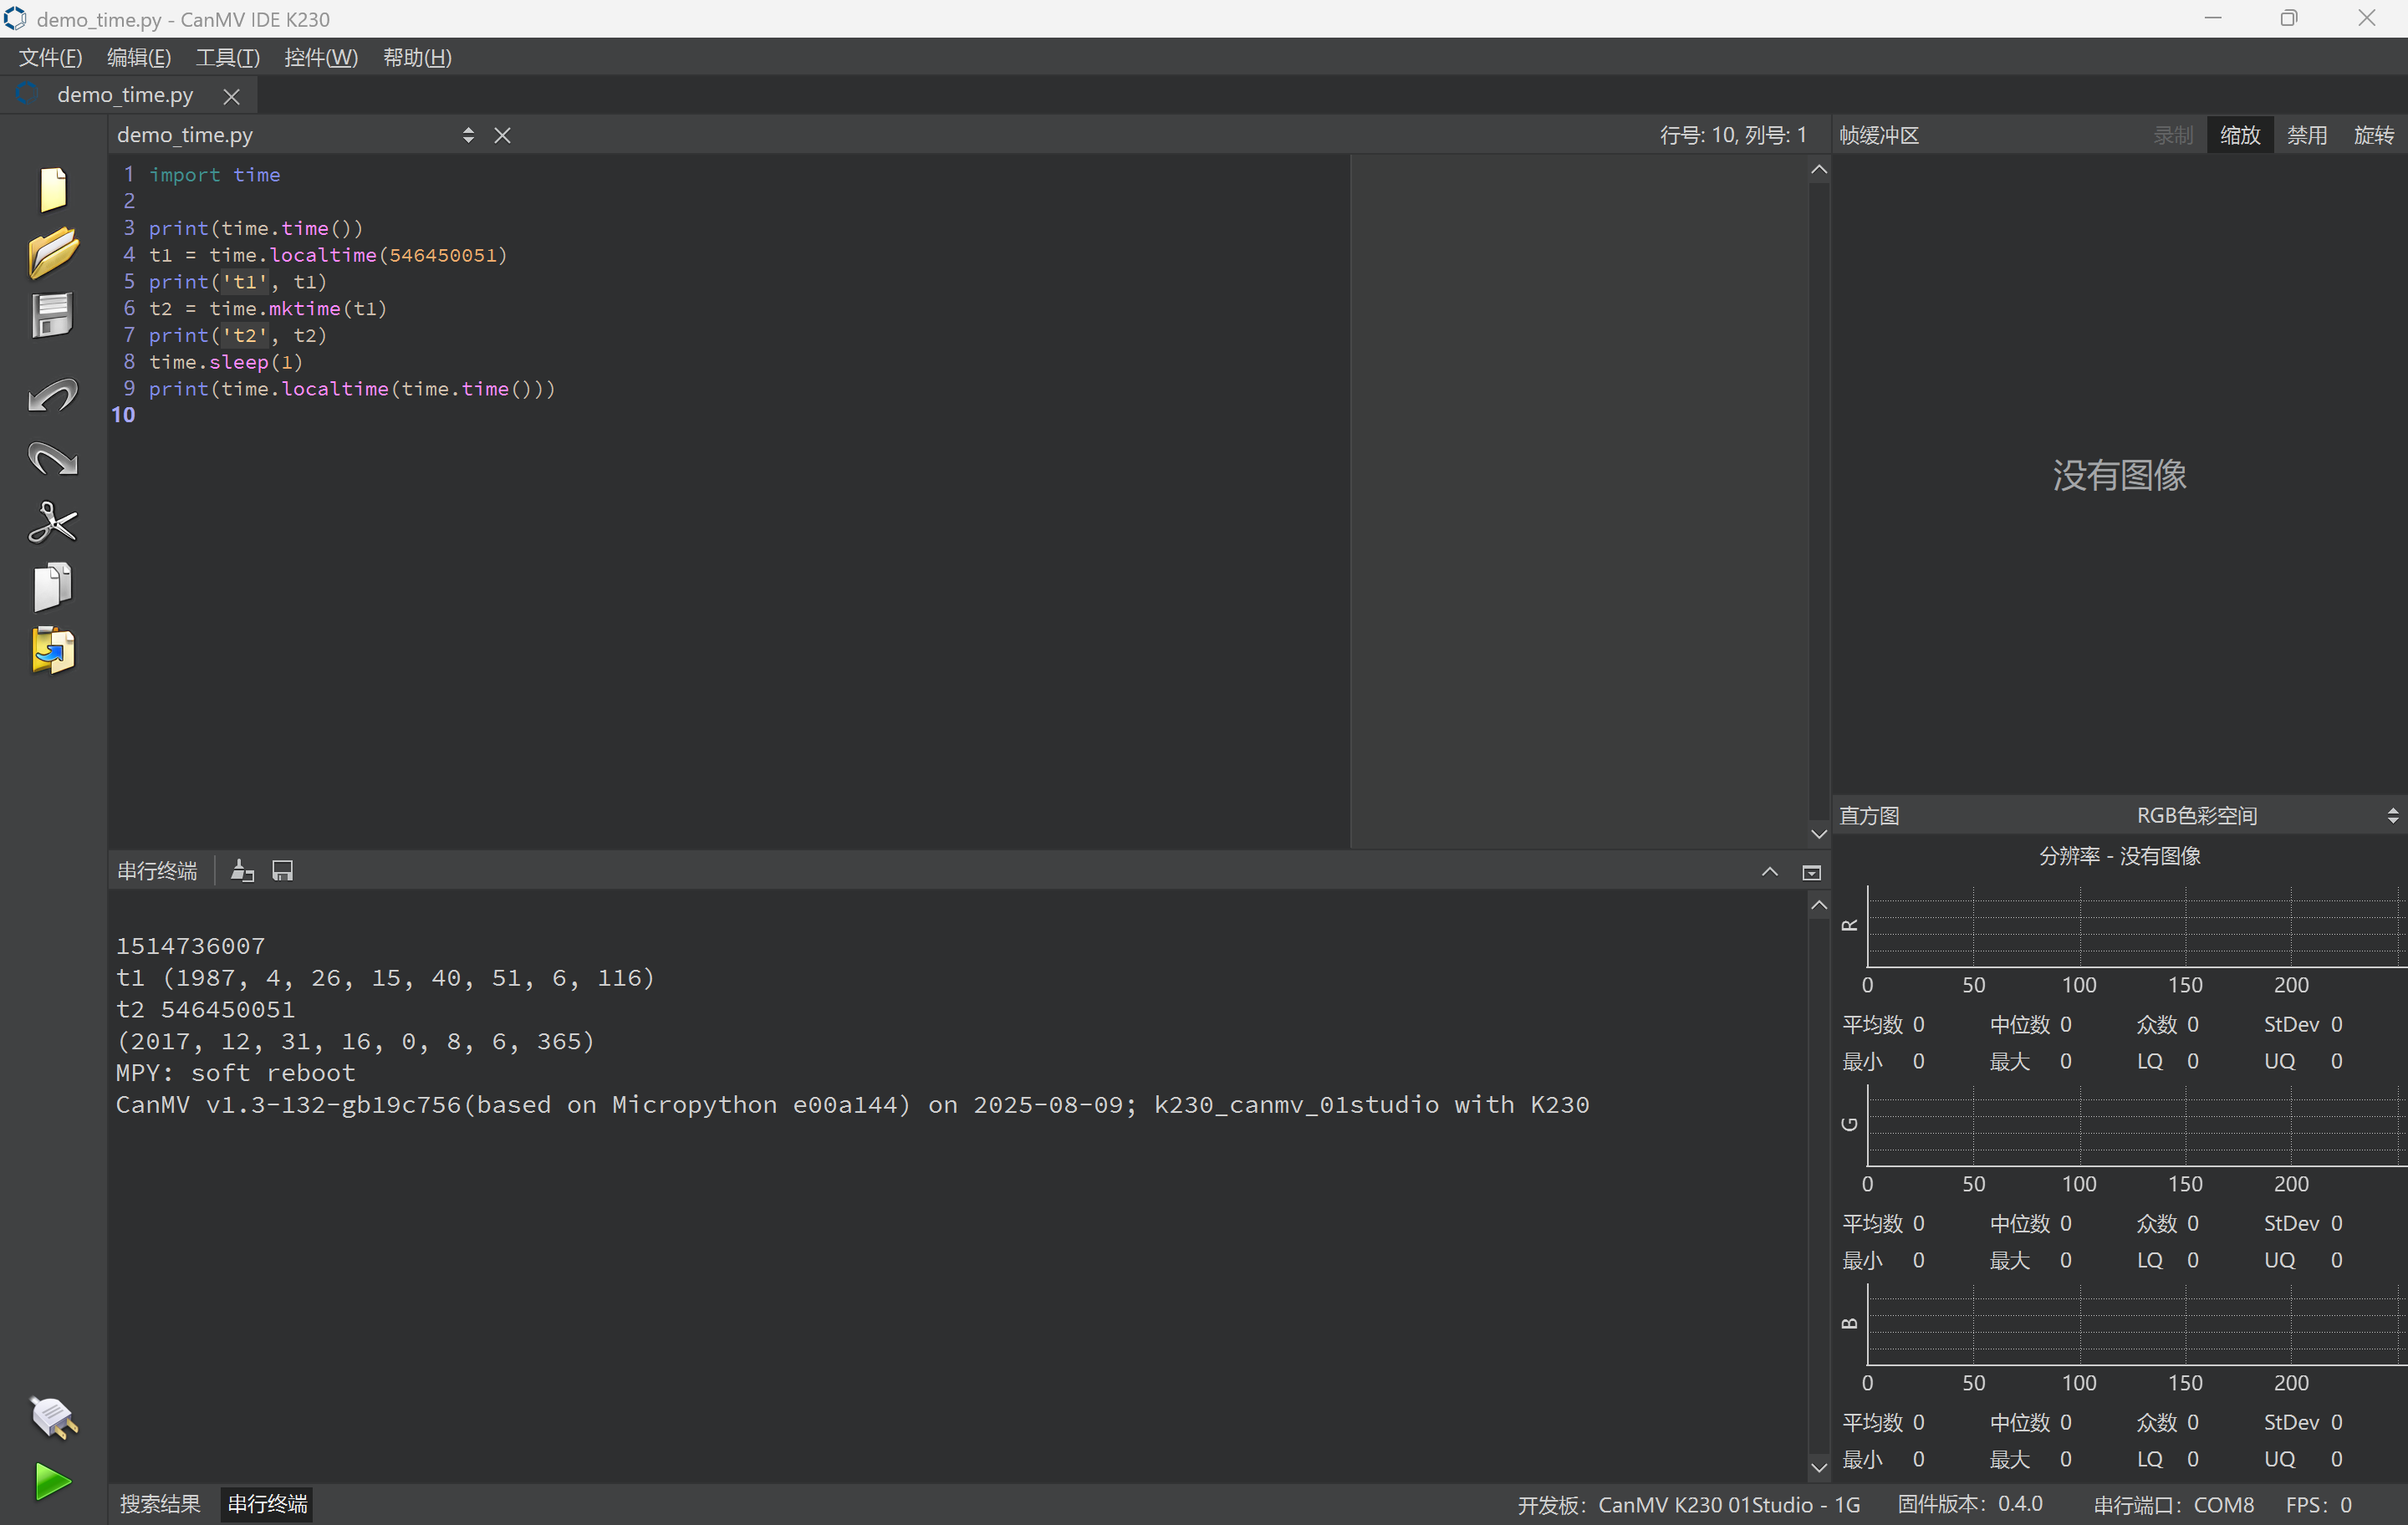The height and width of the screenshot is (1525, 2408).
Task: Enable 禁用 for the frame buffer preview
Action: click(x=2307, y=134)
